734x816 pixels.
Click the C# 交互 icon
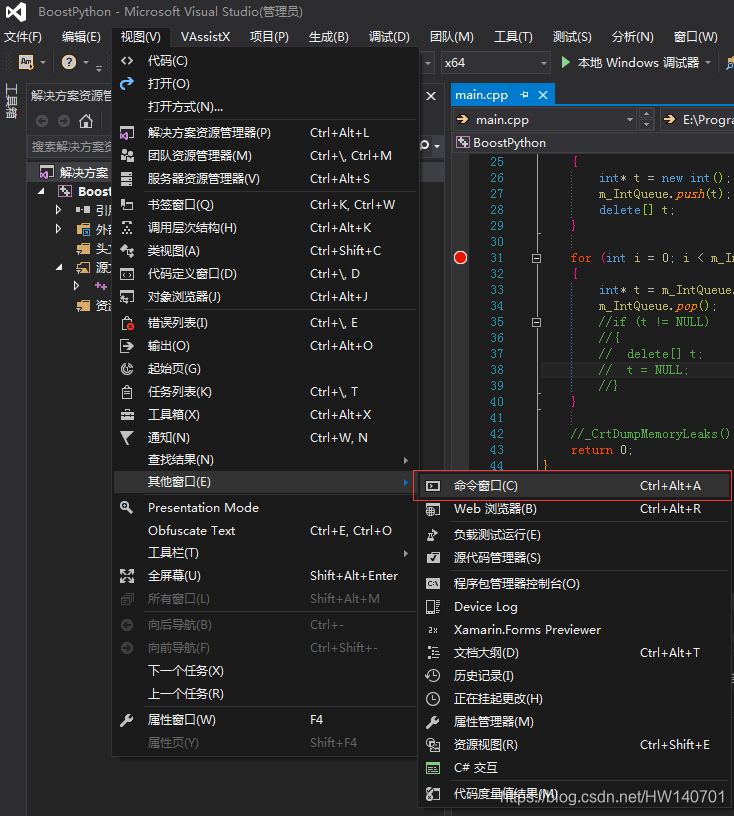point(433,768)
